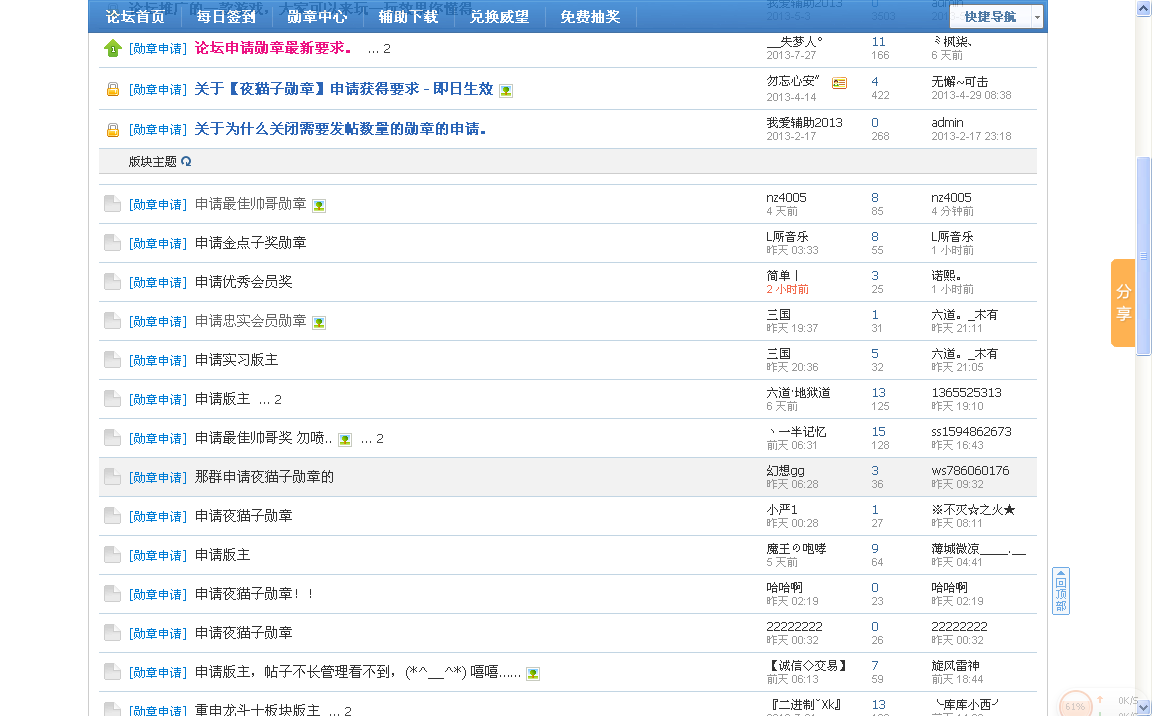Click the image attachment icon after 申请忠实会员勋章
This screenshot has width=1152, height=716.
click(x=319, y=322)
